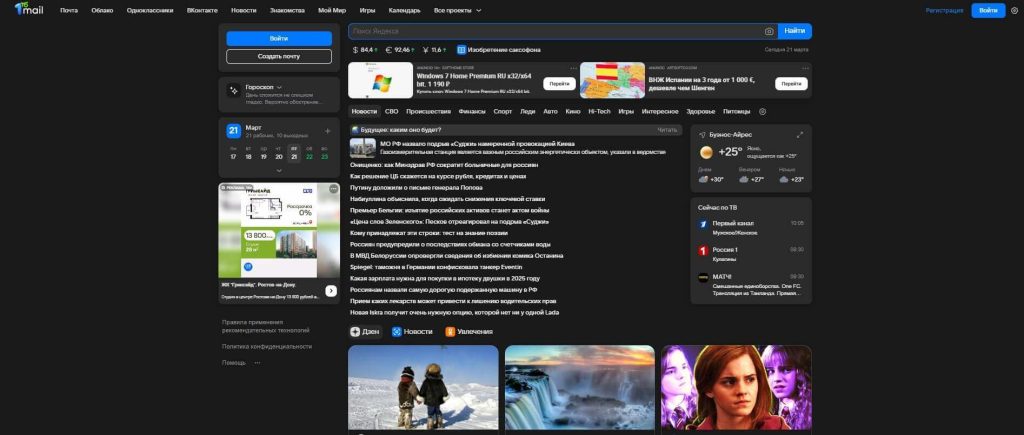Click the blue Войти button in sidebar
Image resolution: width=1024 pixels, height=435 pixels.
point(279,39)
